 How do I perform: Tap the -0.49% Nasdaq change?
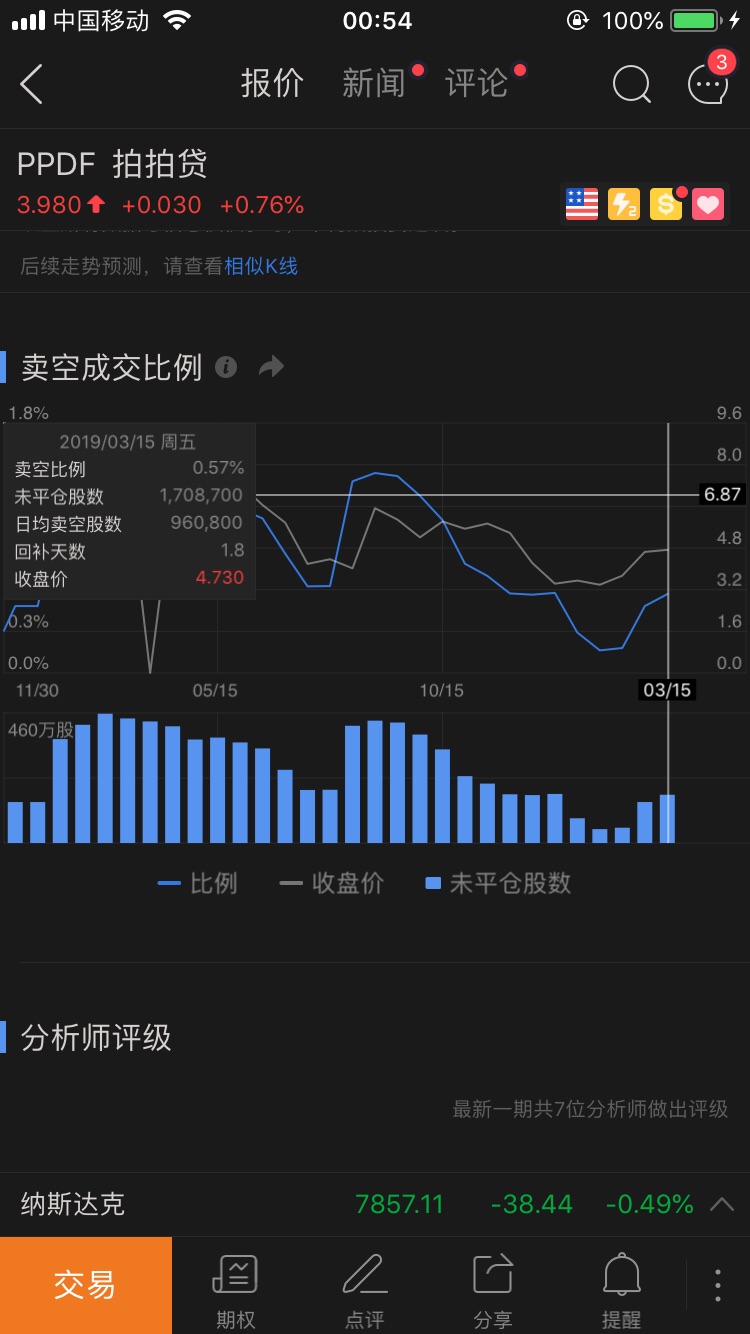650,1204
